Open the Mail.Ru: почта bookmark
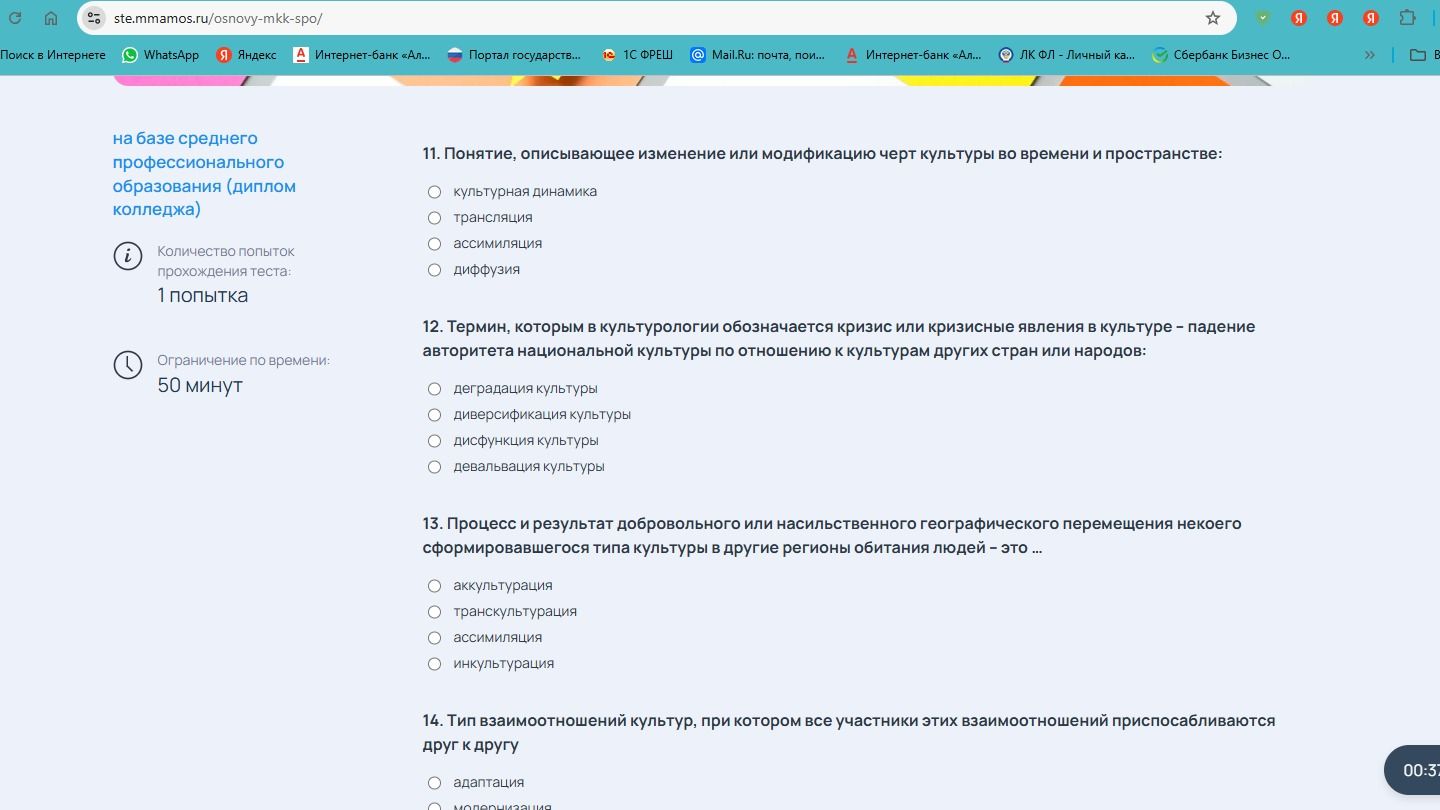1440x810 pixels. click(x=758, y=55)
